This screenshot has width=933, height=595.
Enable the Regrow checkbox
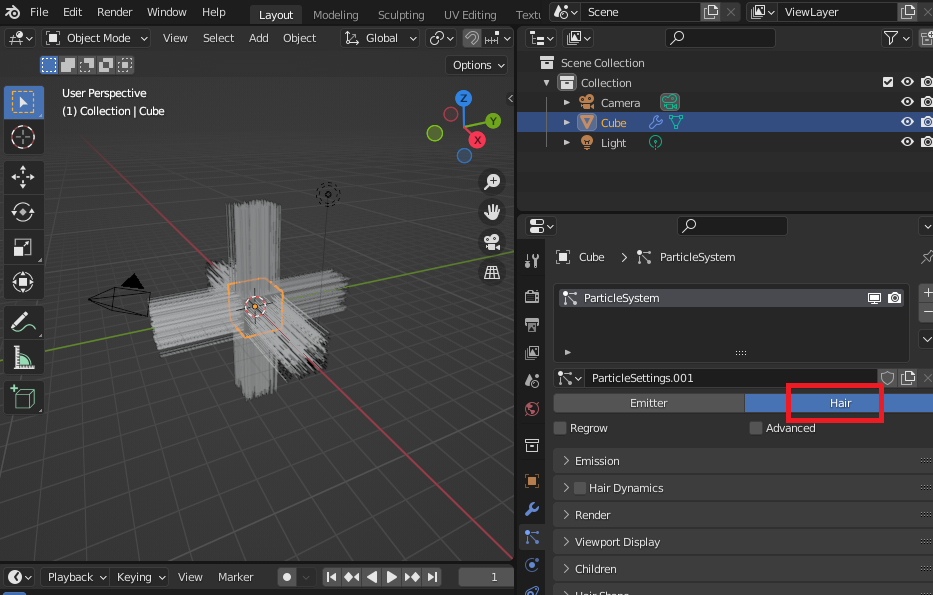pyautogui.click(x=560, y=428)
